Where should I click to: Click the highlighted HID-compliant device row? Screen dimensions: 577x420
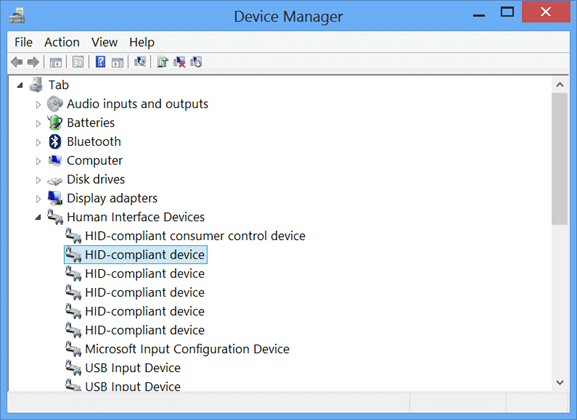pos(136,254)
